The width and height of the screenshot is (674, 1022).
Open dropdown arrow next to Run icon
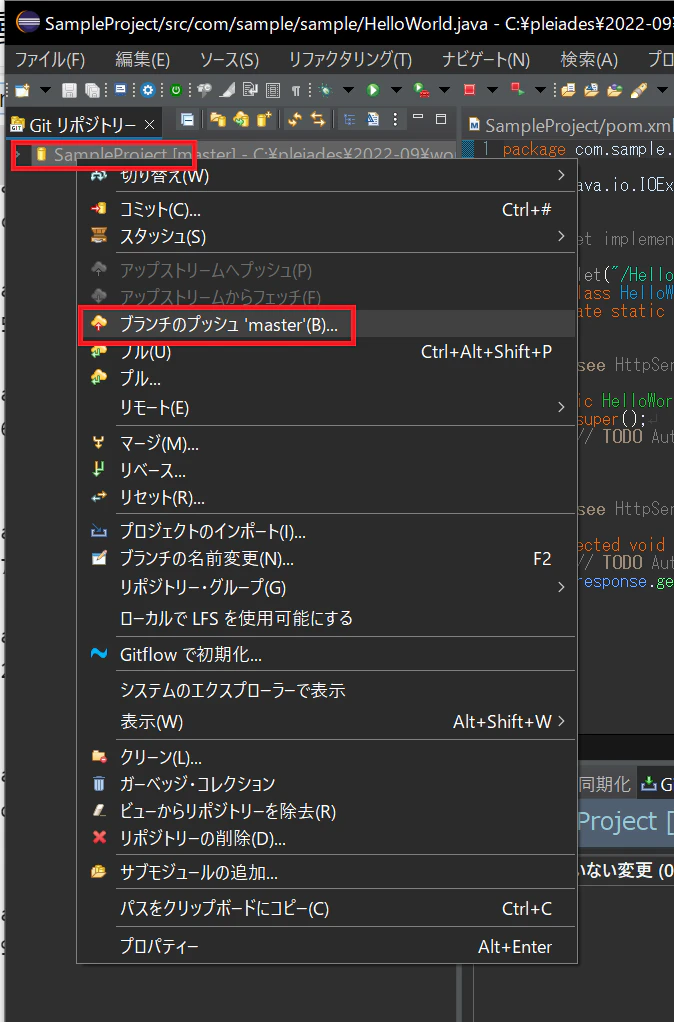pos(396,90)
